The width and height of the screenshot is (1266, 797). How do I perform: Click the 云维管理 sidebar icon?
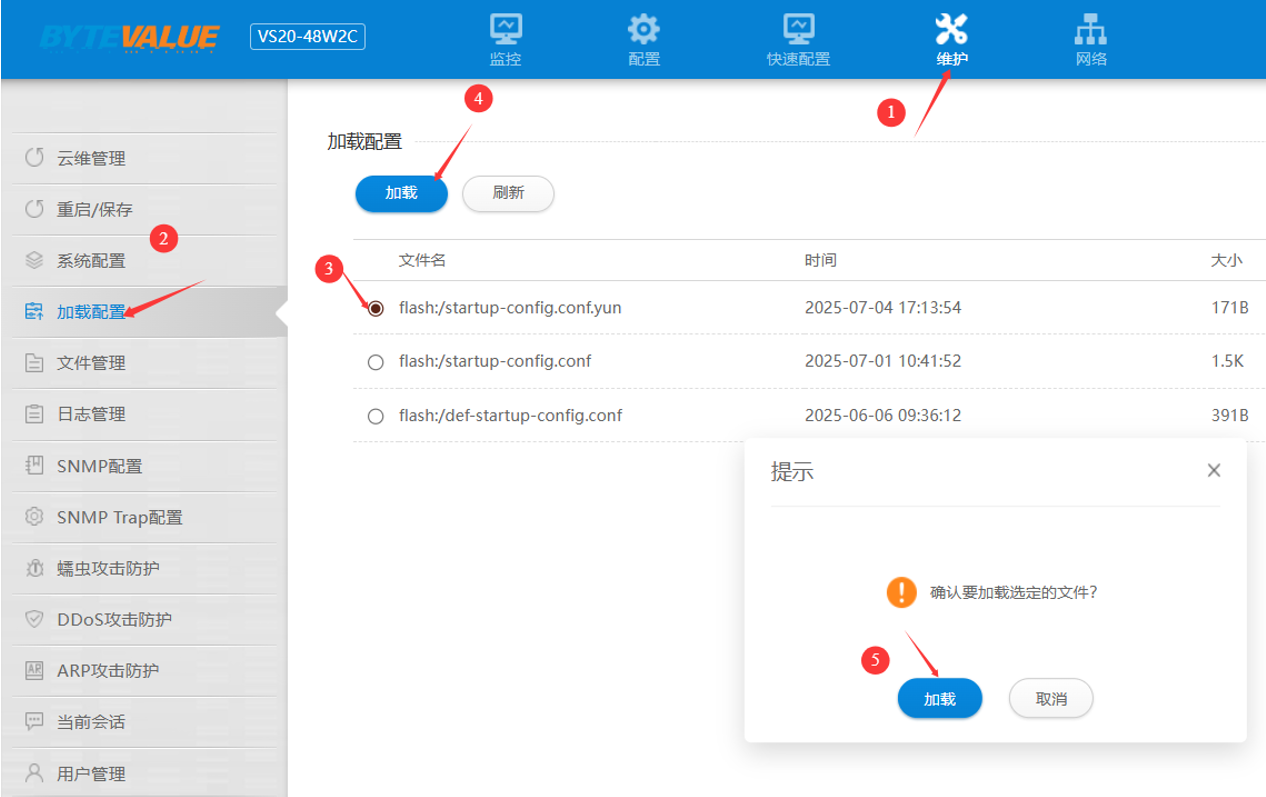[35, 158]
